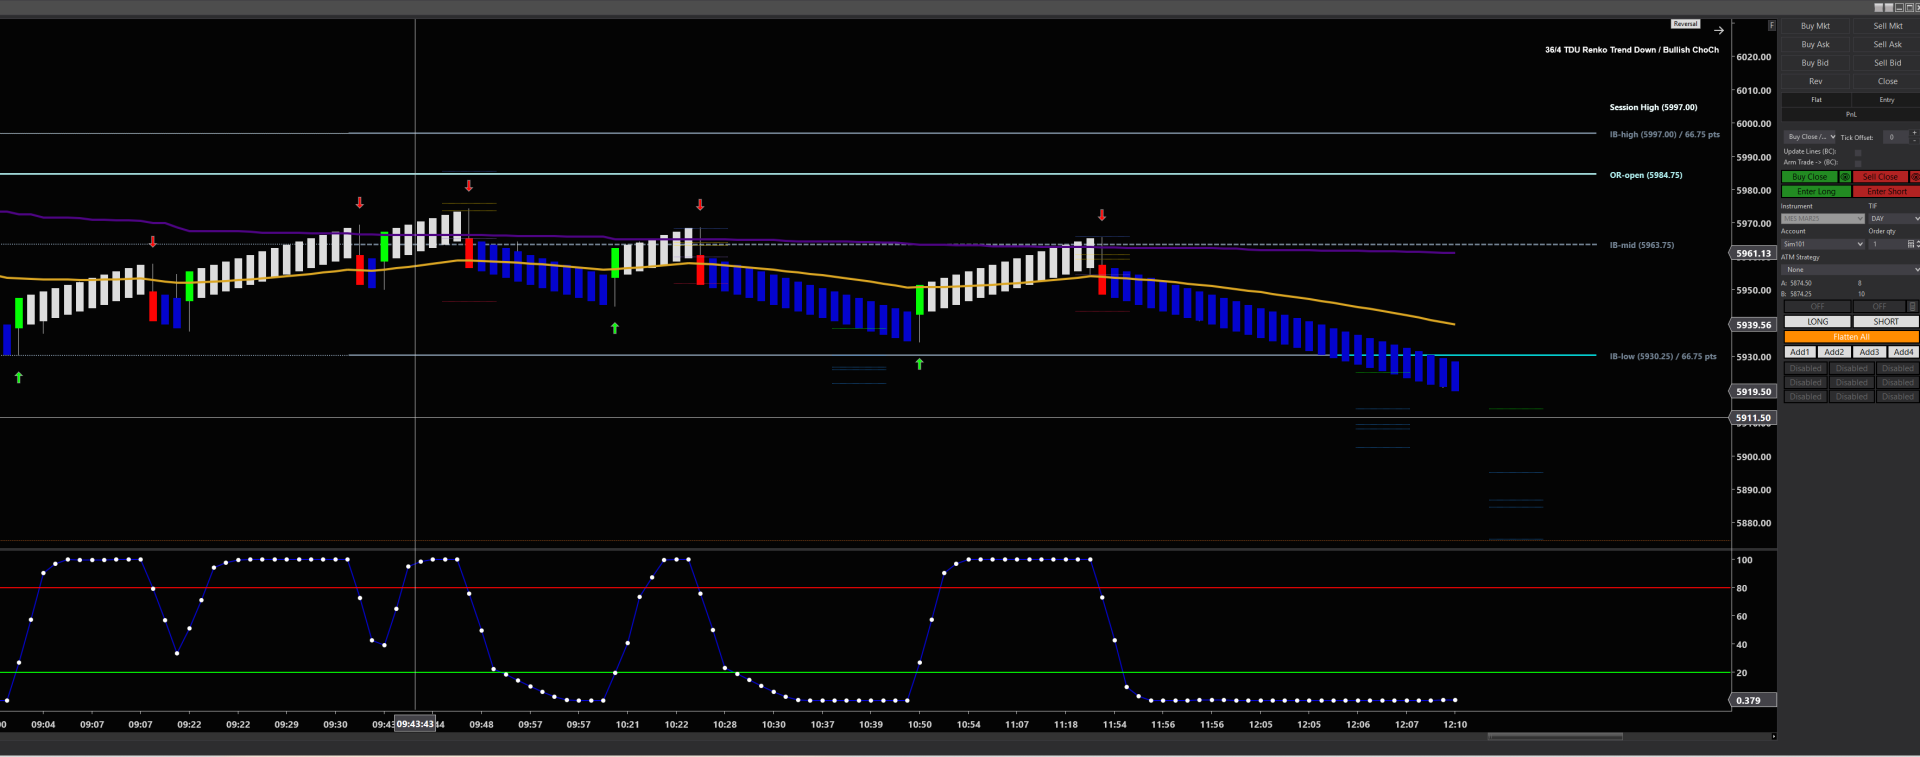This screenshot has width=1920, height=757.
Task: Click the right-arrow icon near the price axis
Action: (1719, 30)
